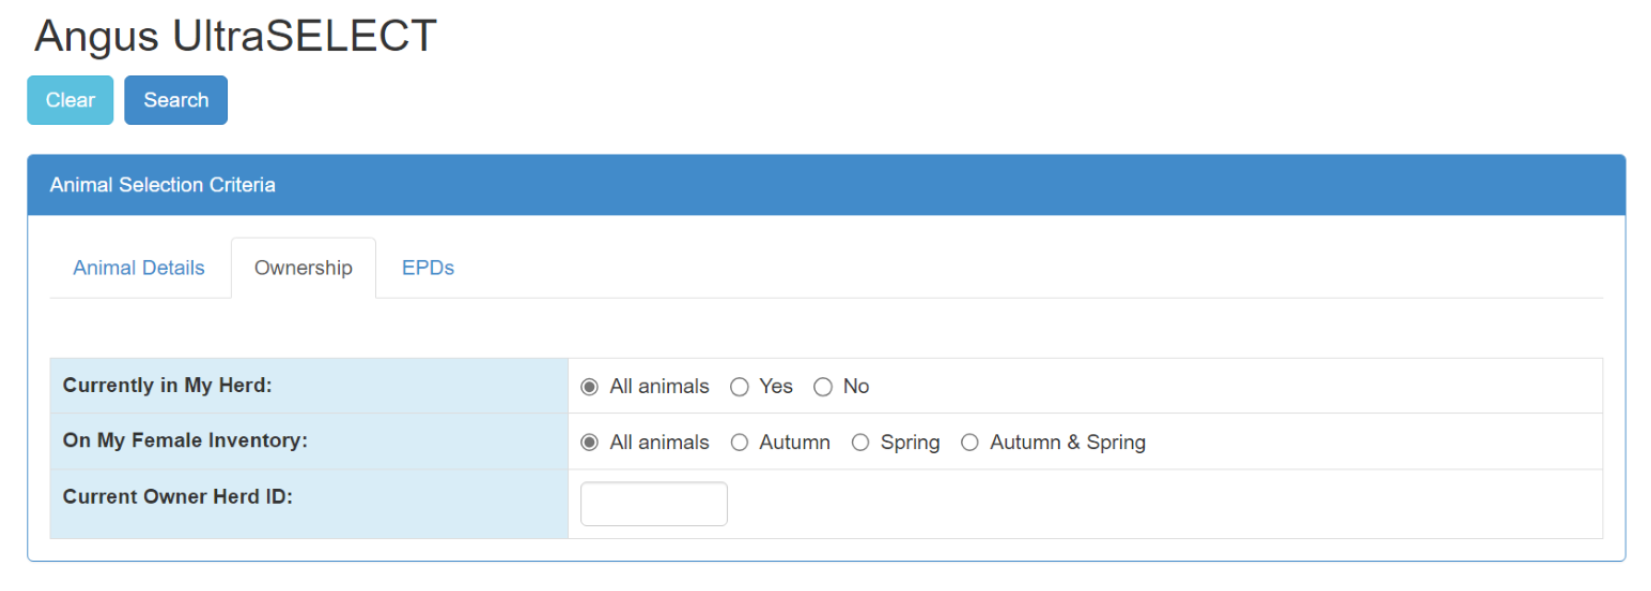This screenshot has width=1651, height=591.
Task: Click the Current Owner Herd ID label
Action: point(177,496)
